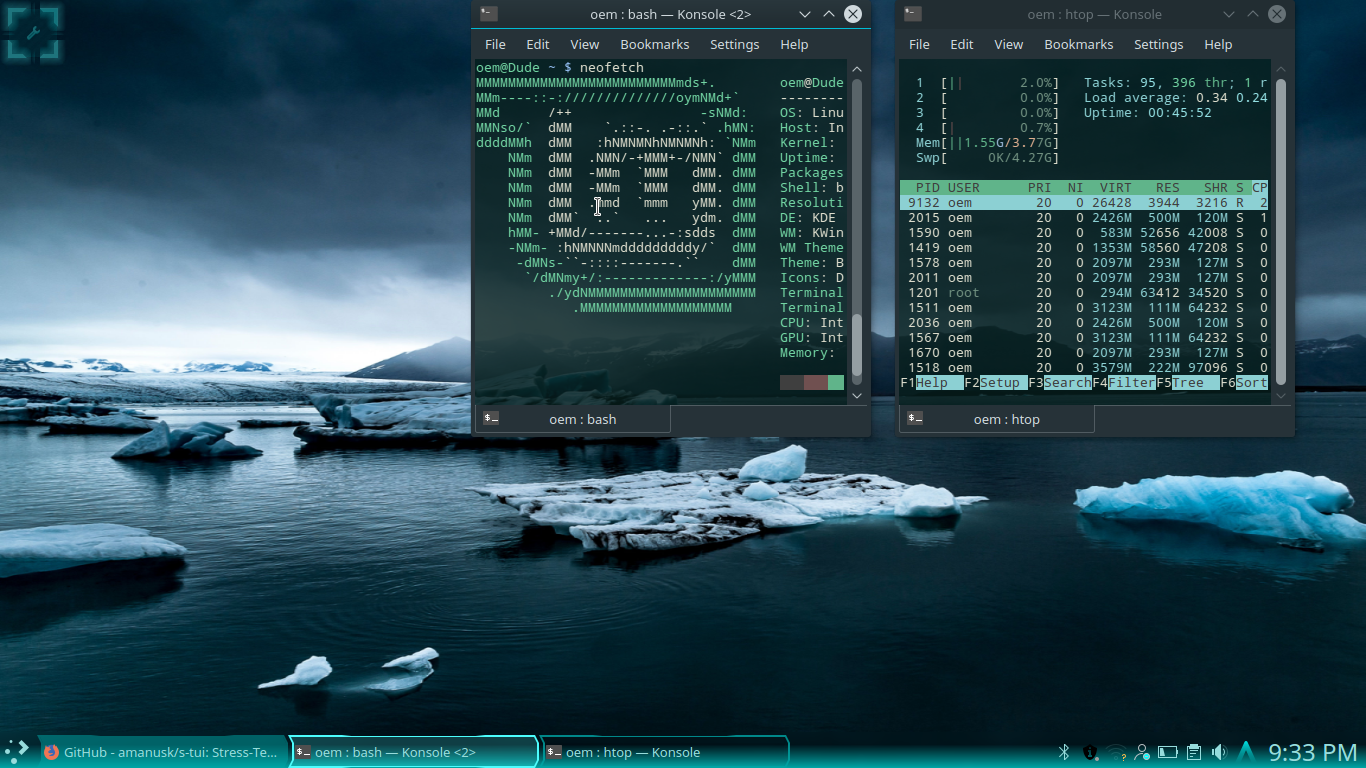Click F2 Setup in htop footer
Screen dimensions: 1366x768
[996, 383]
